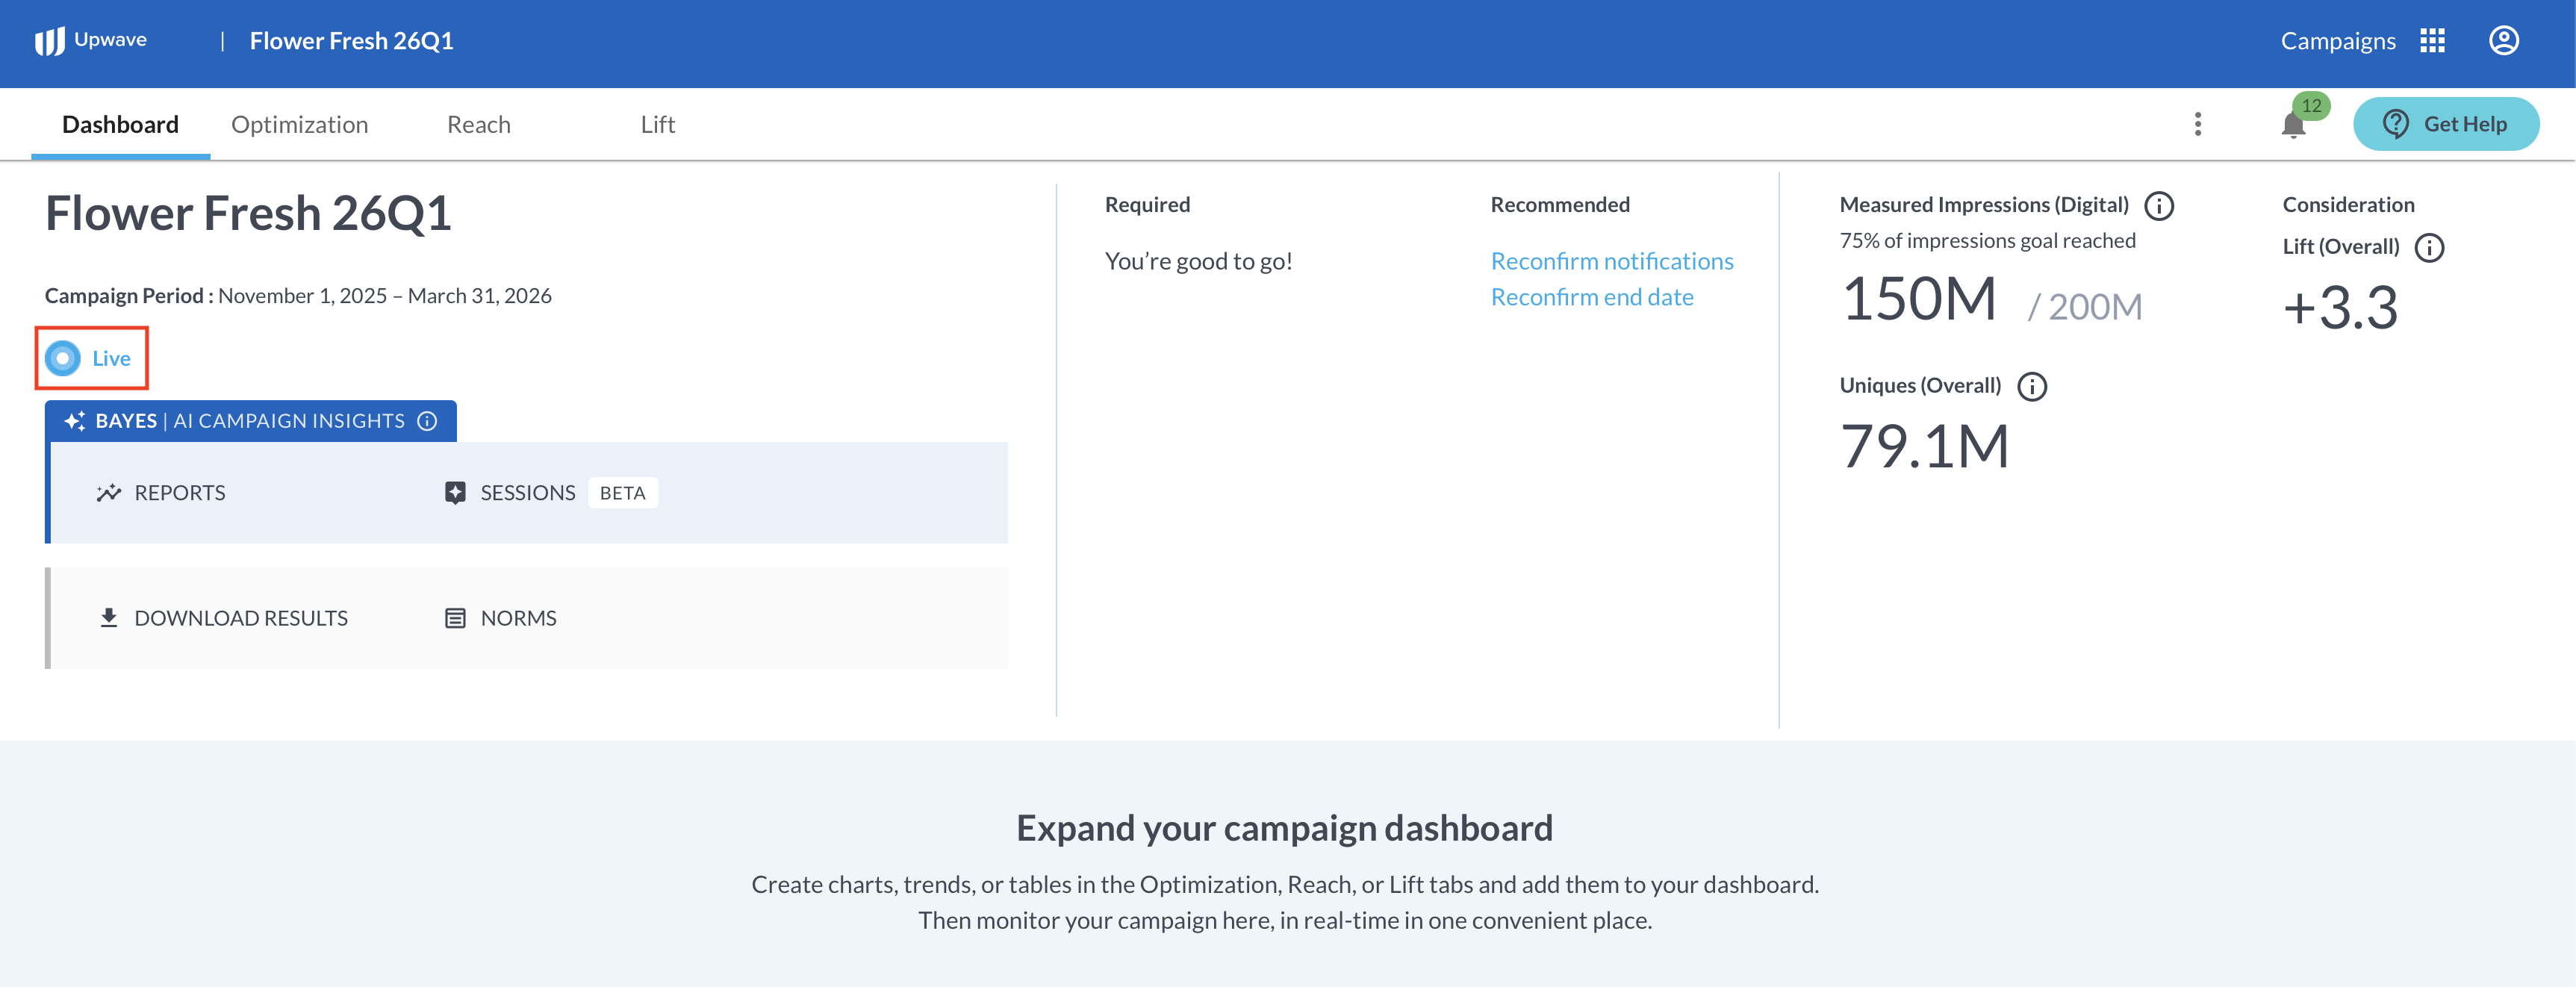Click Download Results

coord(223,618)
